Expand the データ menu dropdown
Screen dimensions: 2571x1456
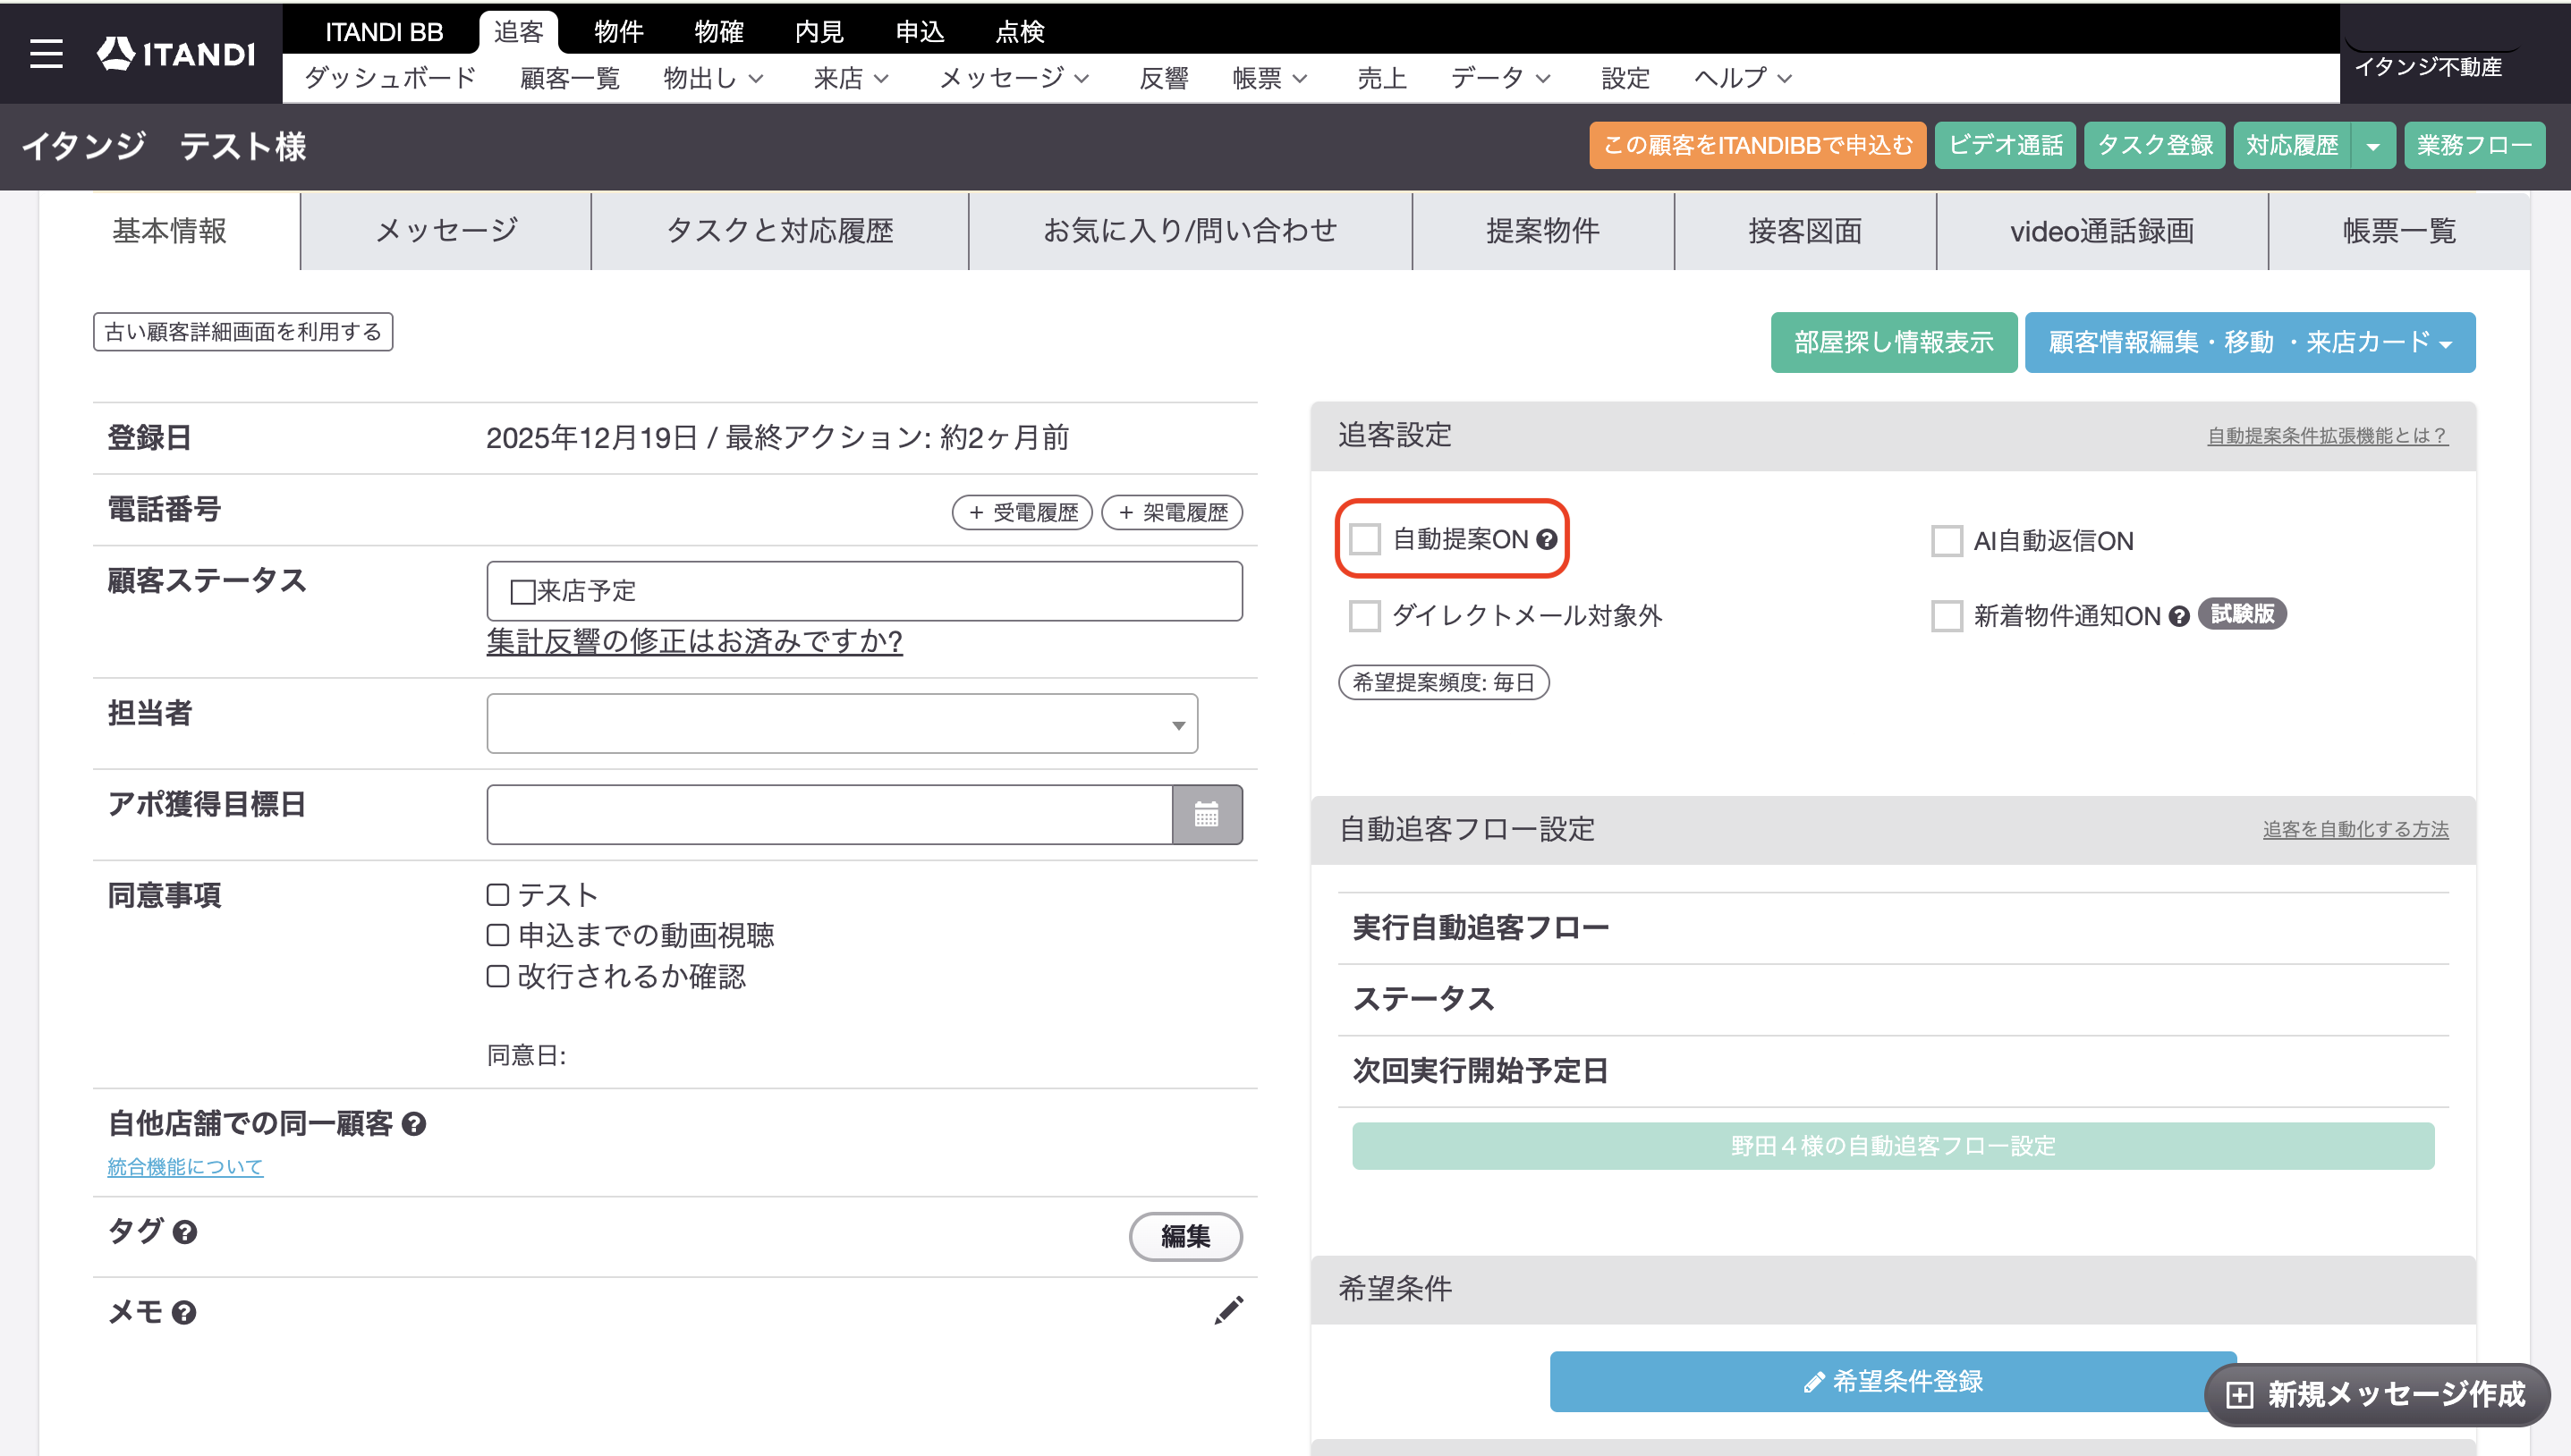pyautogui.click(x=1501, y=78)
